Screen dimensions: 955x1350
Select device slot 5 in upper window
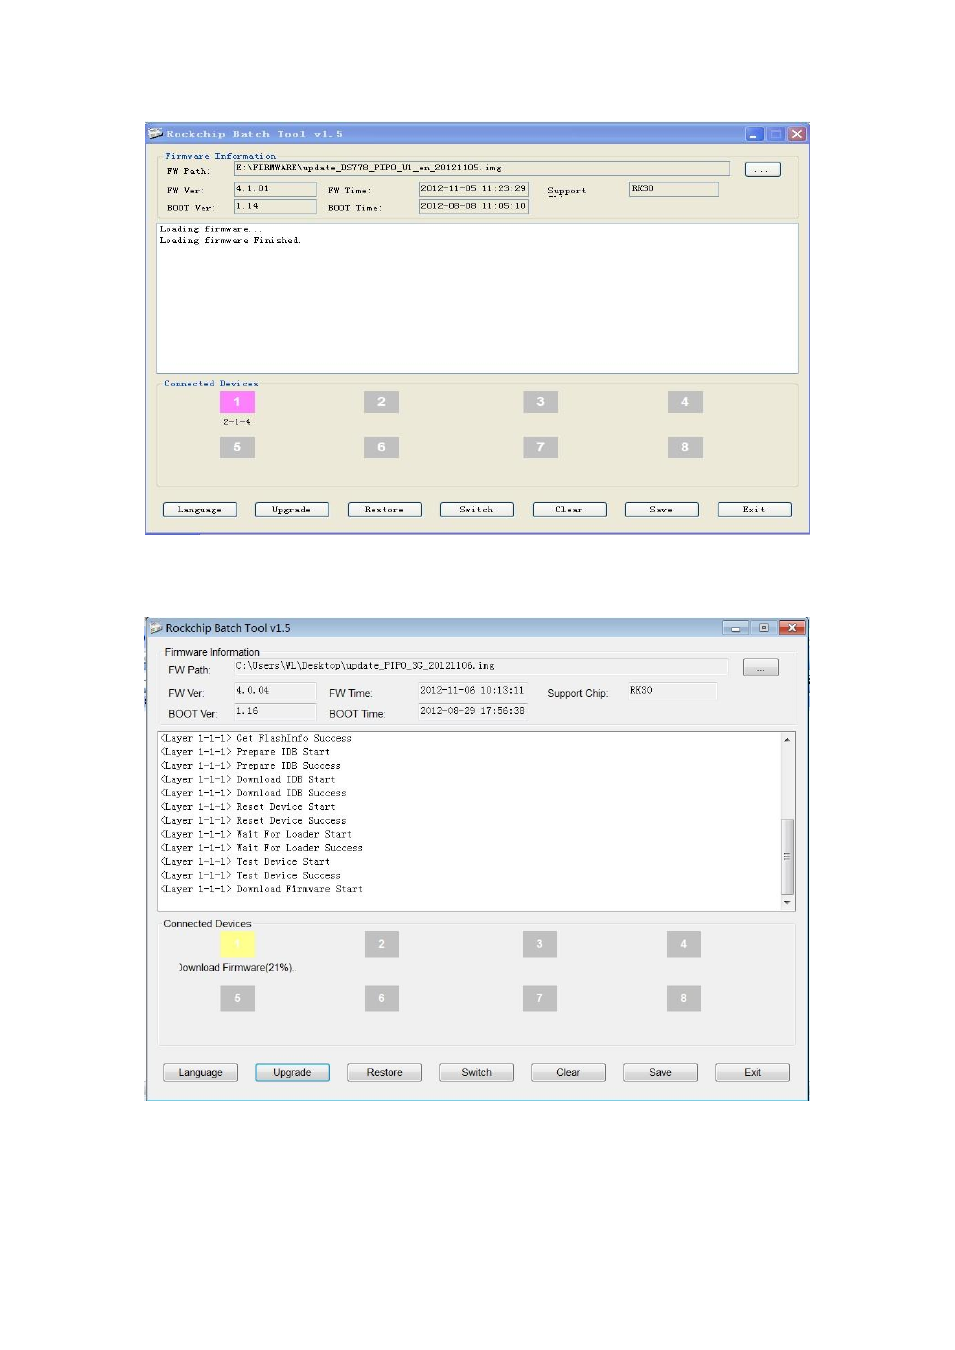tap(237, 447)
